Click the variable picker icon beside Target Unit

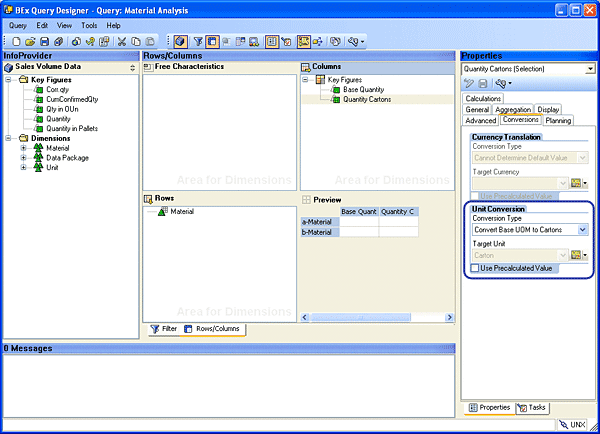pos(575,255)
